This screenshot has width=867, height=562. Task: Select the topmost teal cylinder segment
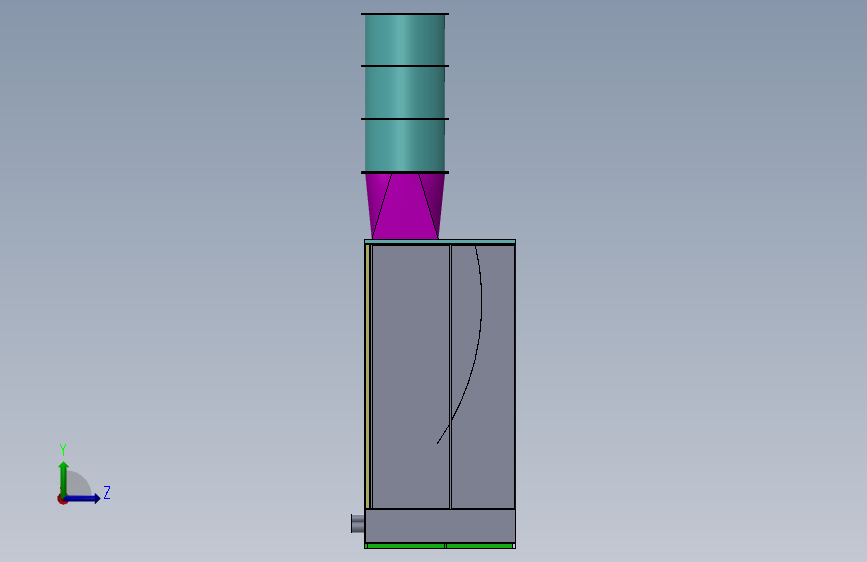coord(405,40)
